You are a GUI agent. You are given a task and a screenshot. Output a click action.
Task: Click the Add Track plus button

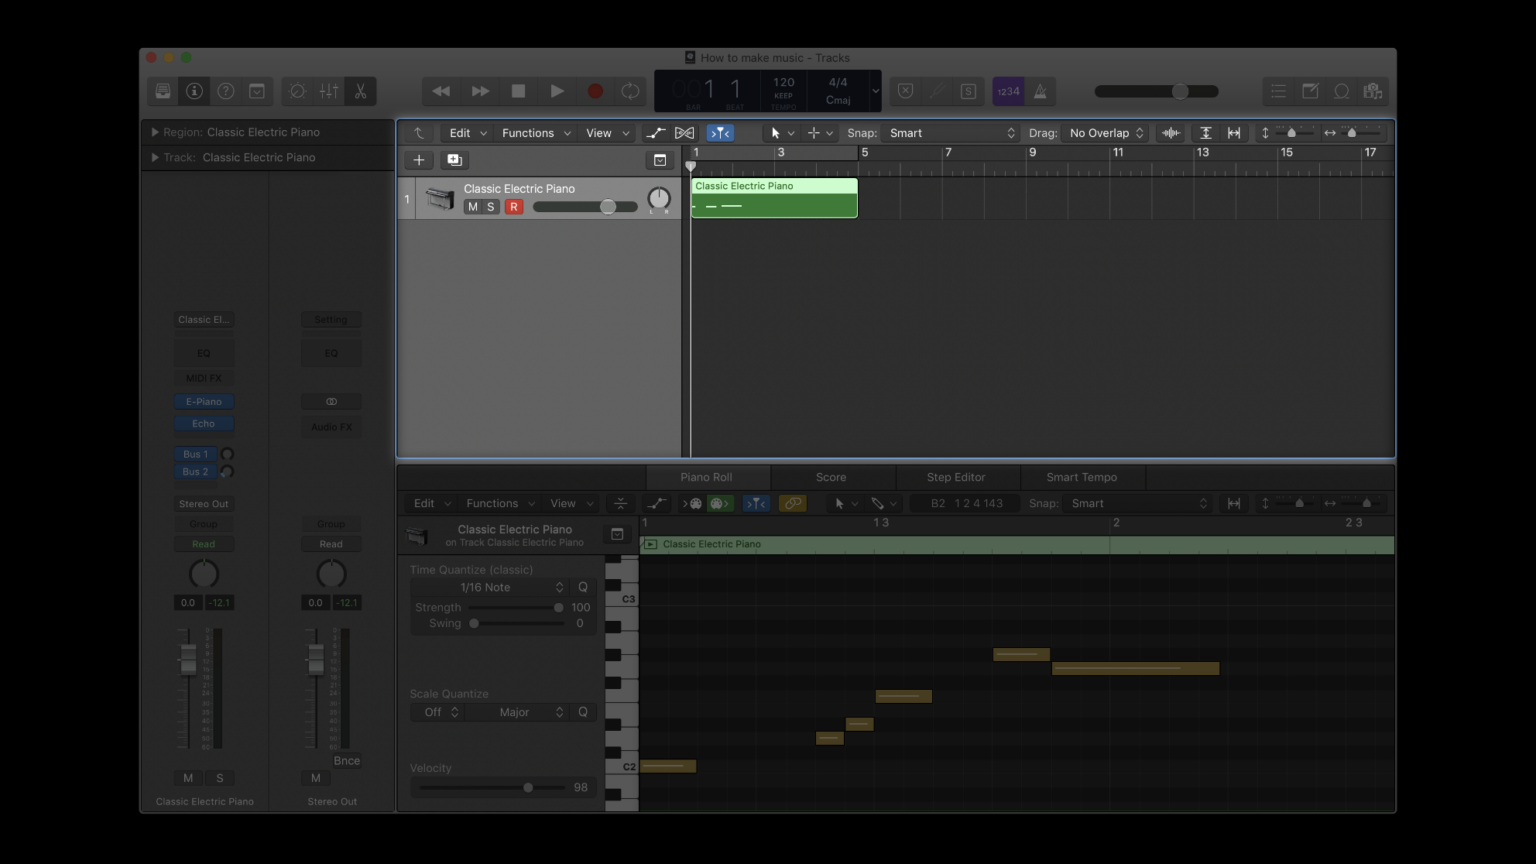[x=419, y=160]
